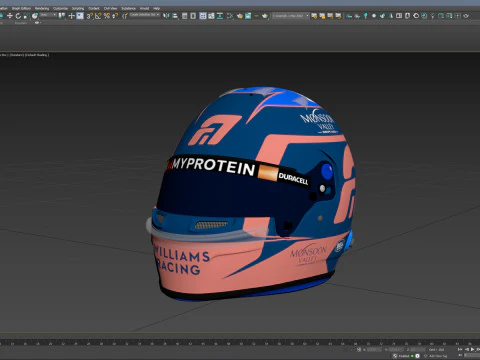The height and width of the screenshot is (360, 480).
Task: Toggle the Key Mode button
Action: click(x=461, y=356)
